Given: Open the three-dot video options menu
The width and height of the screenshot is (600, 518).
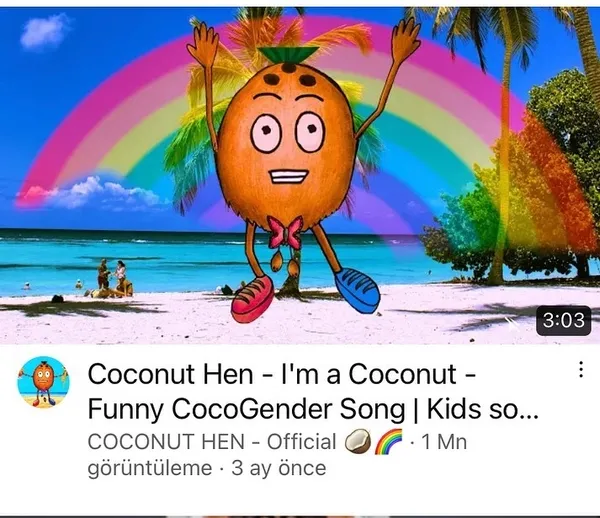Looking at the screenshot, I should (x=581, y=370).
